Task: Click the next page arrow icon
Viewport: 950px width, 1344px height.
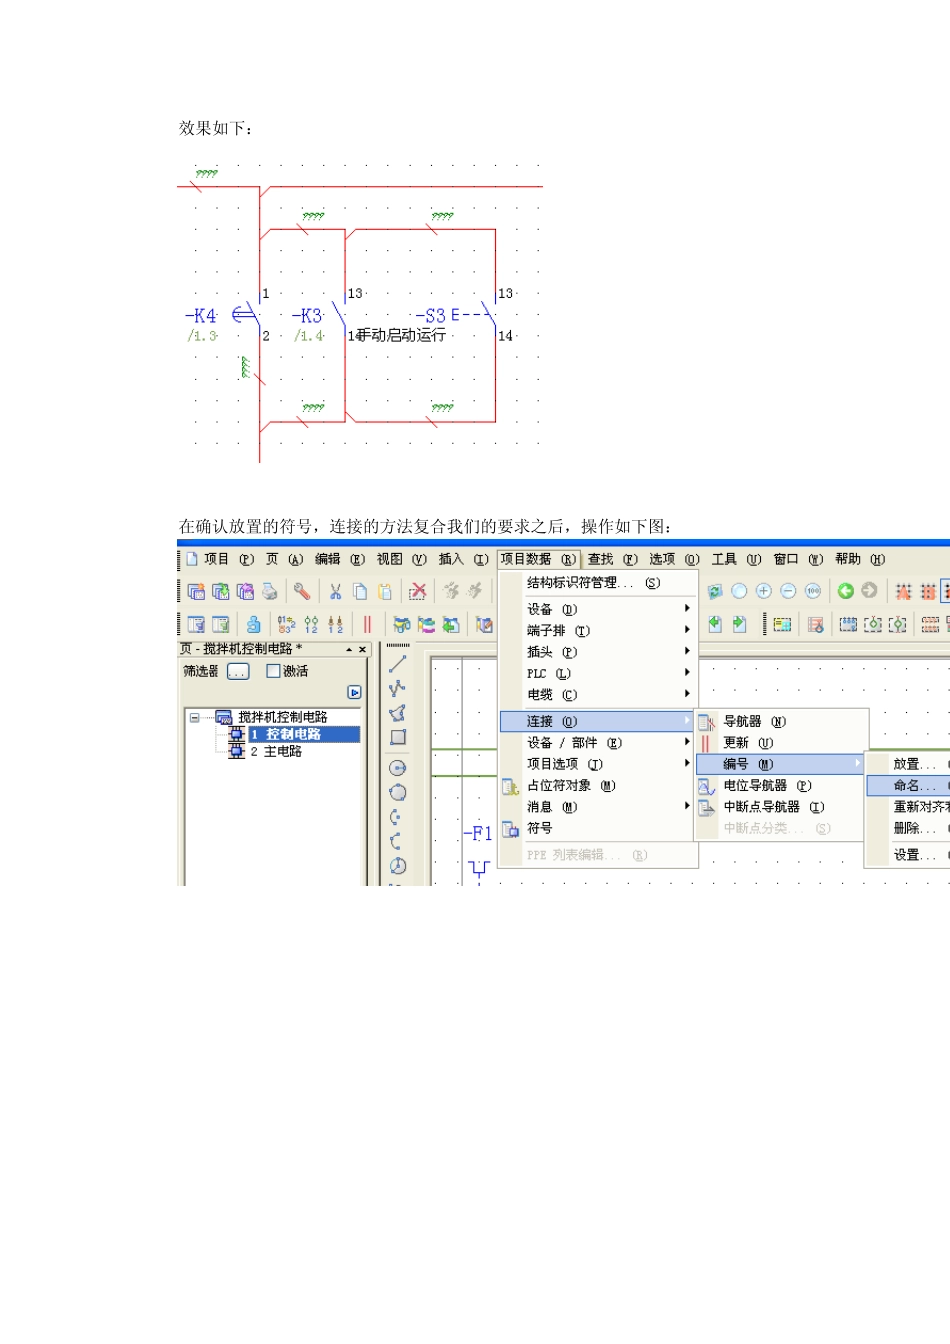Action: 739,624
